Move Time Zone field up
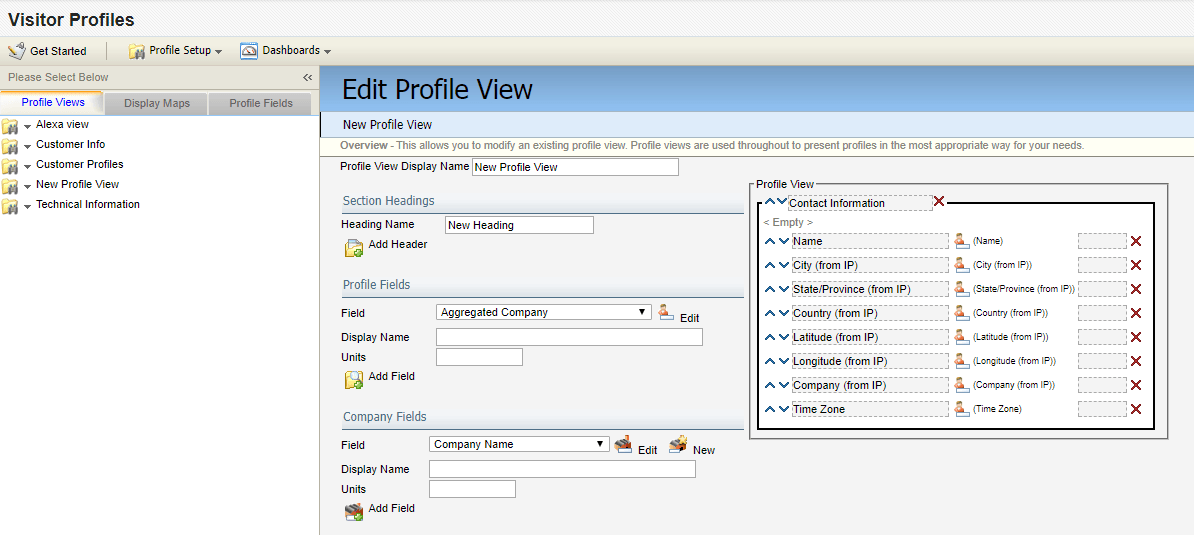This screenshot has width=1194, height=535. (x=770, y=409)
